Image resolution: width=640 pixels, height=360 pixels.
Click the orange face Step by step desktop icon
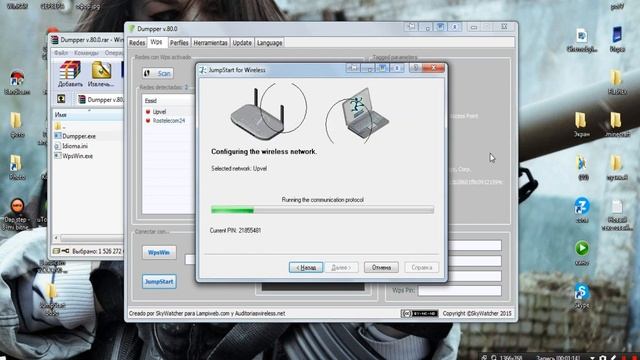coord(17,214)
